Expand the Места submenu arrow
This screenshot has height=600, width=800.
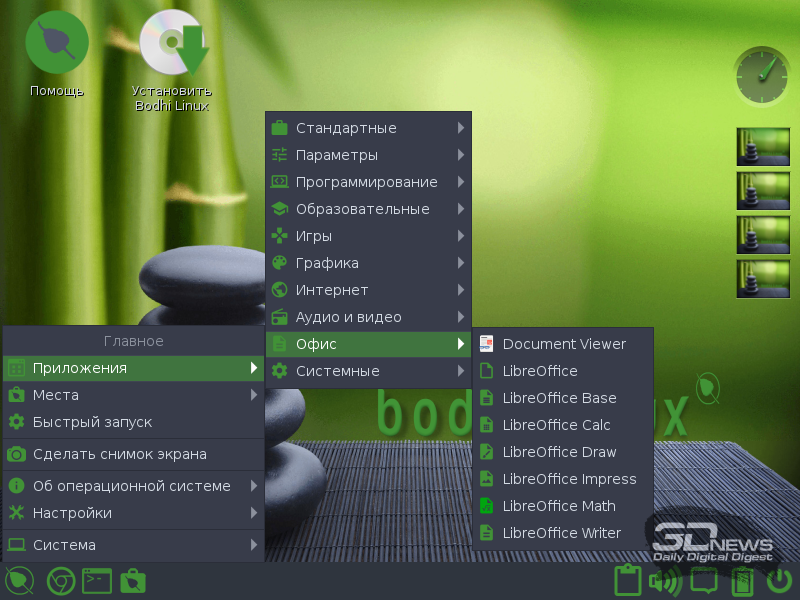[254, 395]
